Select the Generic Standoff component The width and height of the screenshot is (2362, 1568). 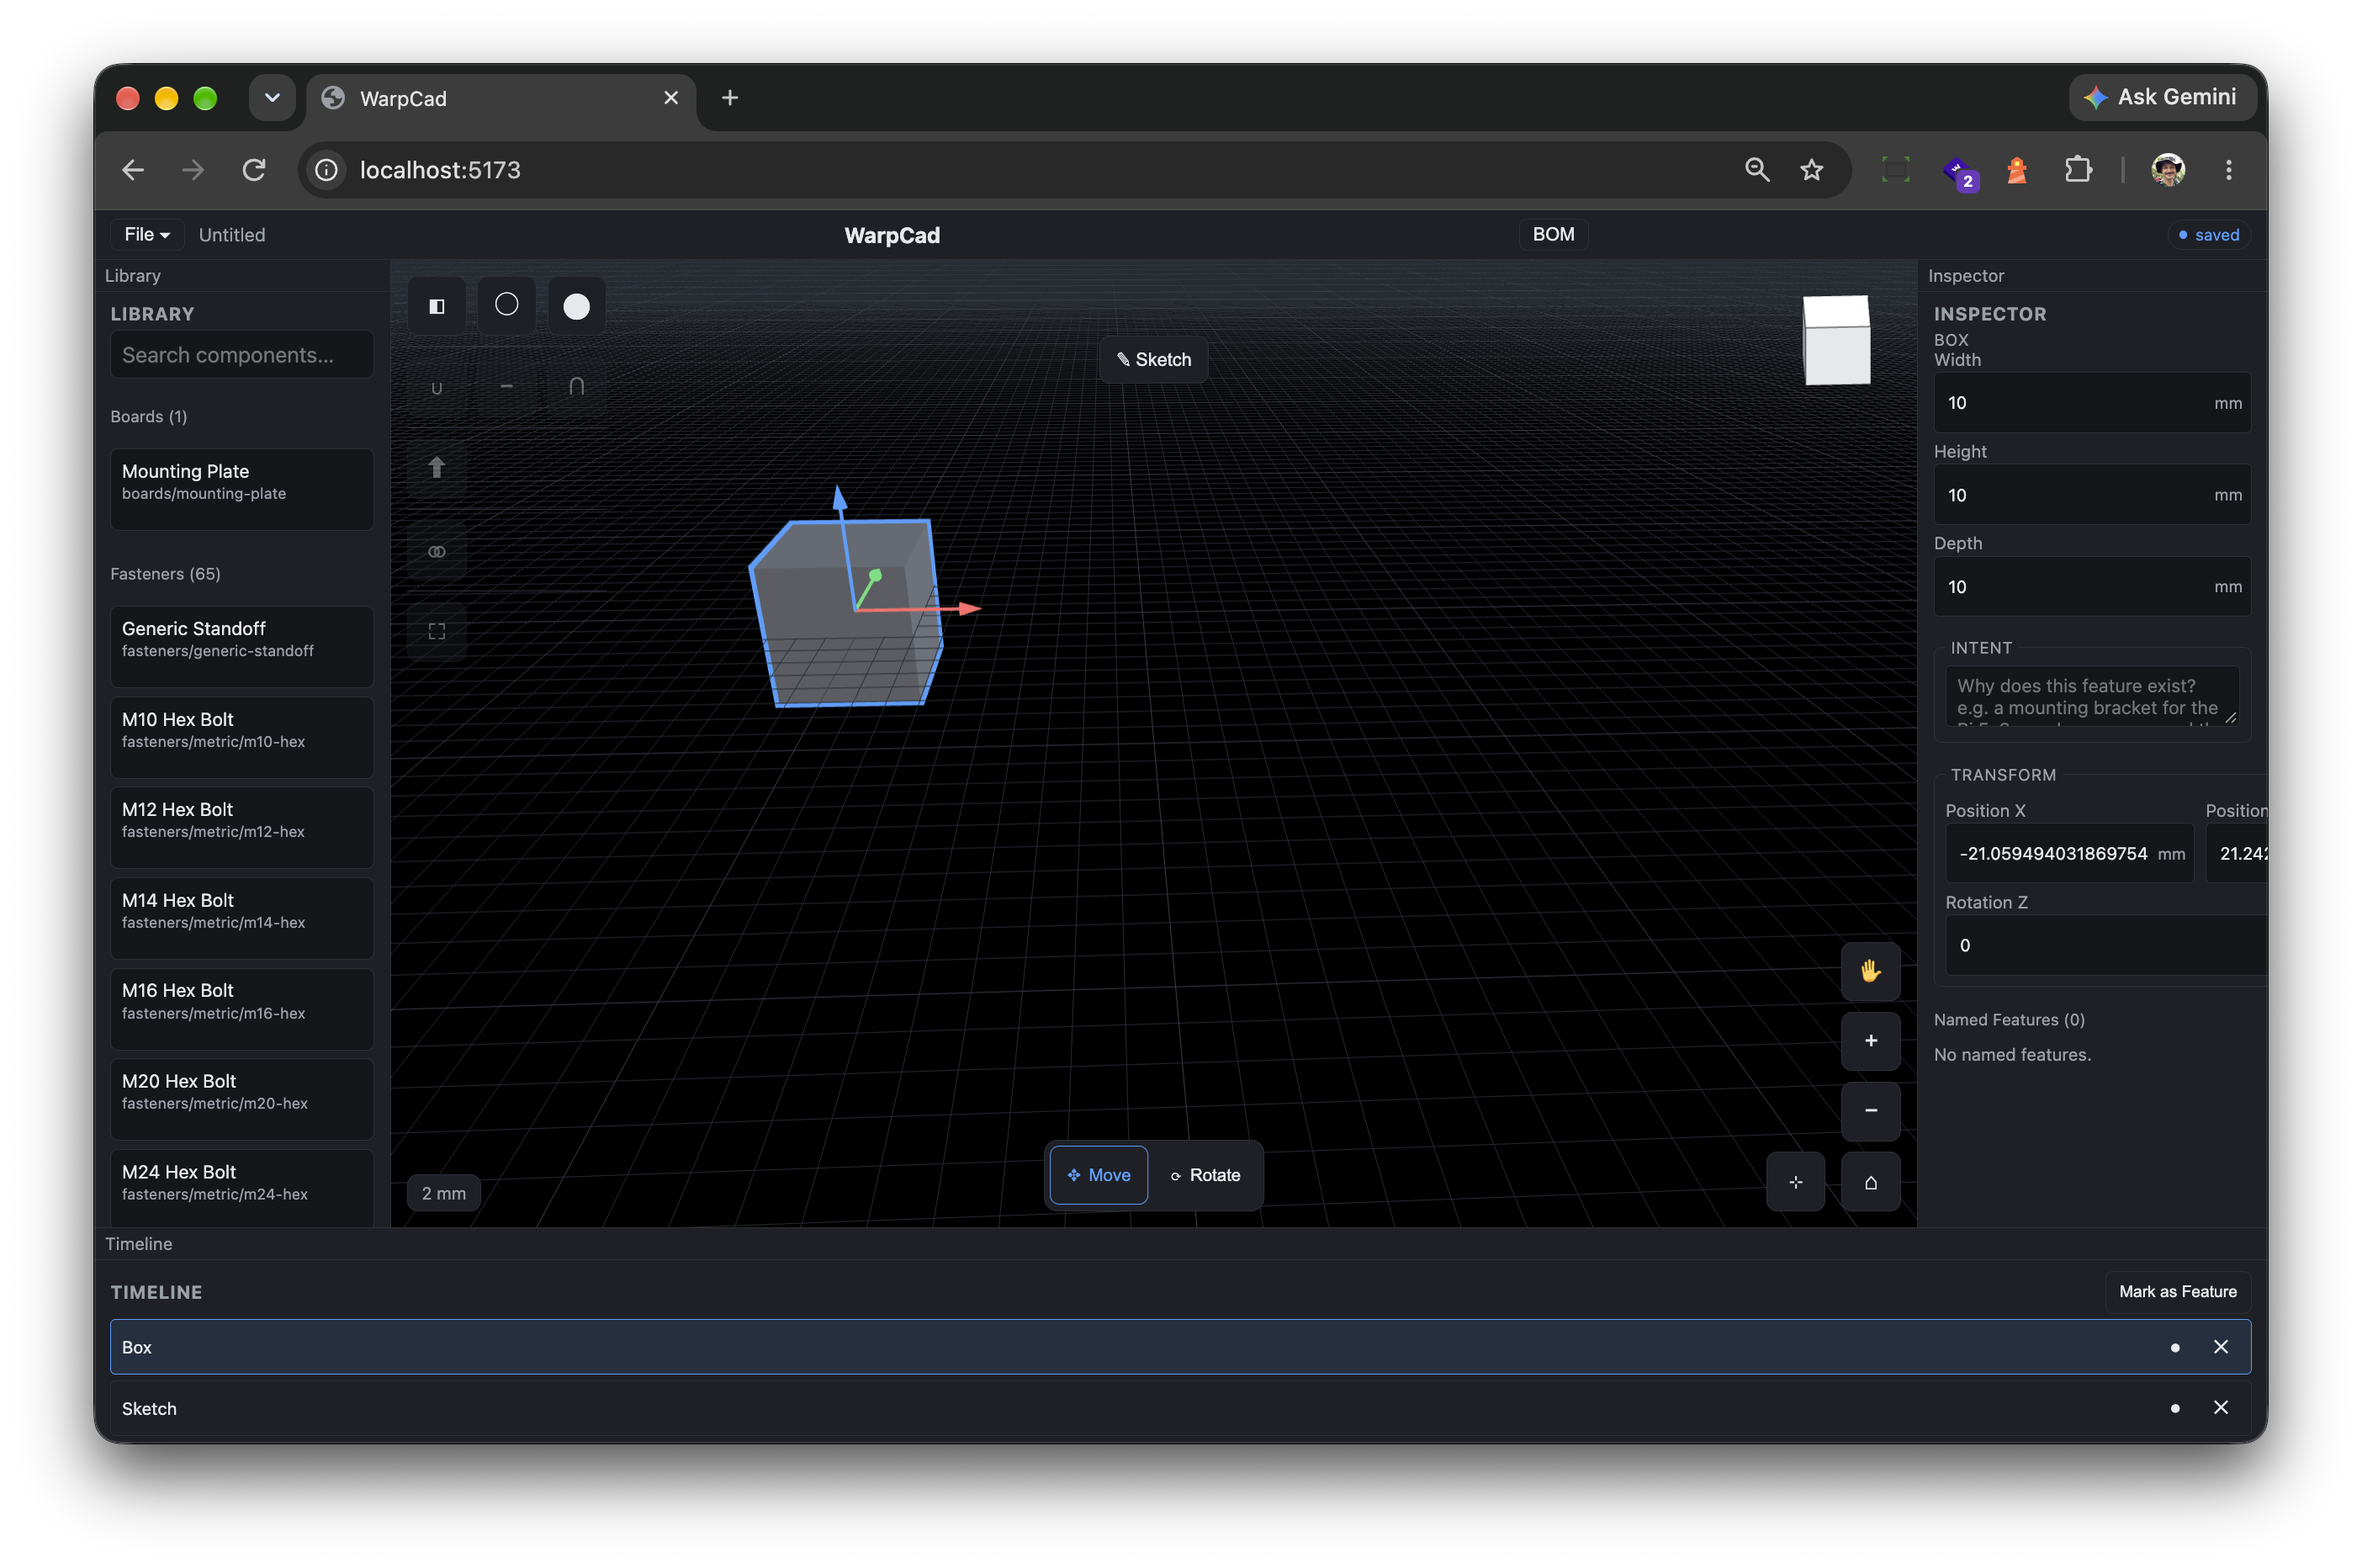(x=242, y=646)
